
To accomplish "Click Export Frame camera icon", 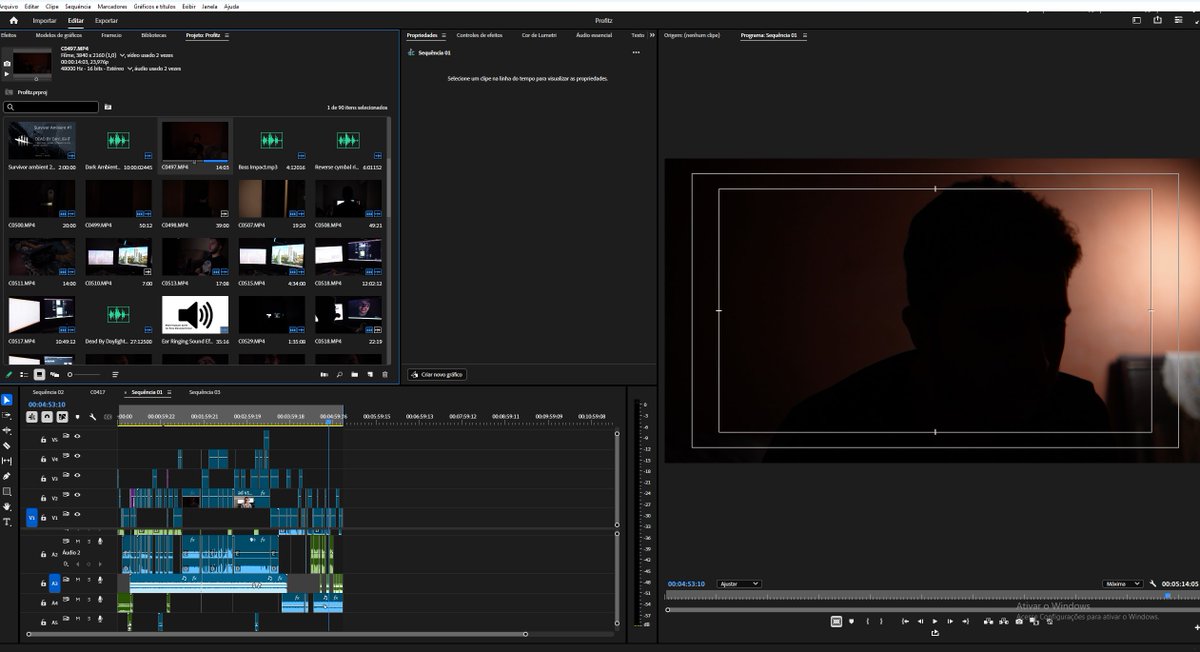I will (x=1018, y=621).
